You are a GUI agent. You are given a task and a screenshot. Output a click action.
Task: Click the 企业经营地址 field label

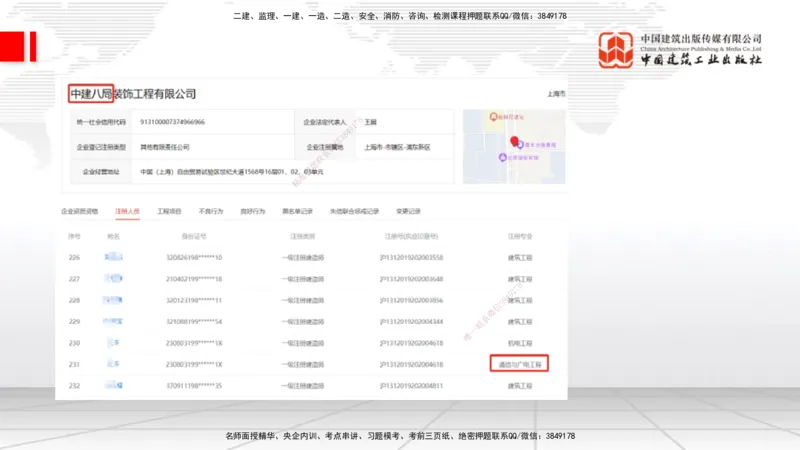point(101,172)
